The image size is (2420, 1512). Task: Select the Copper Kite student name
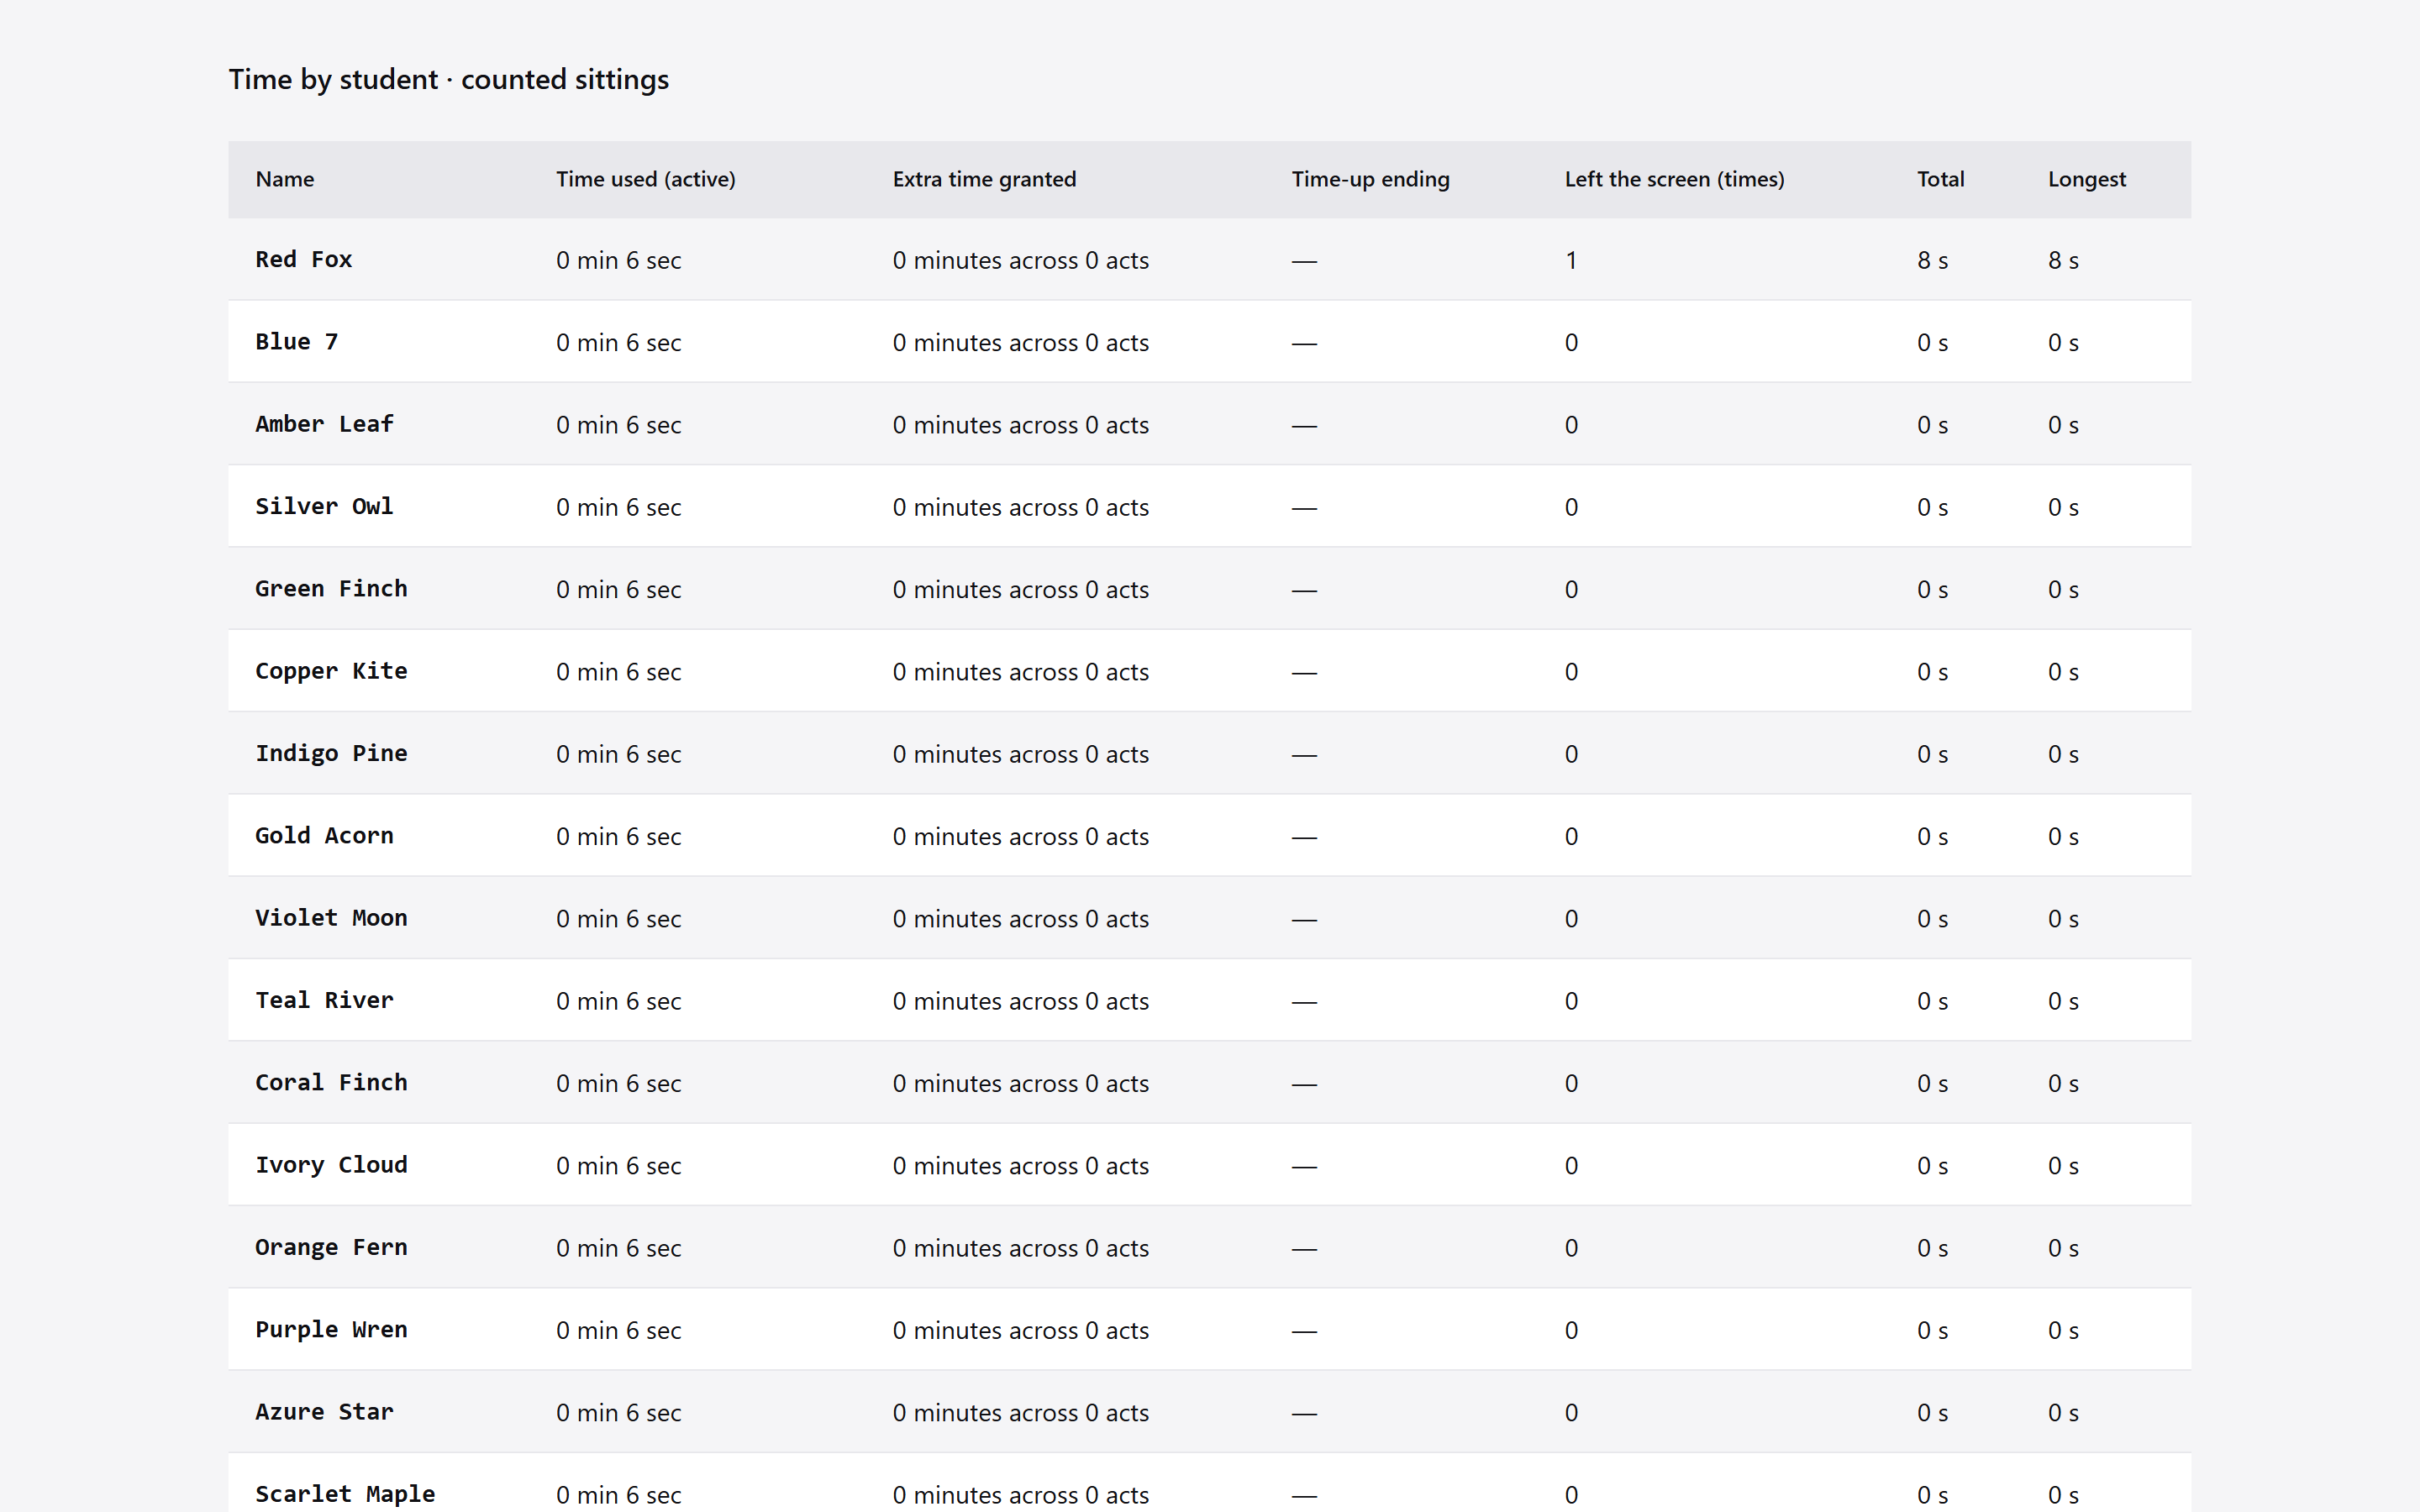tap(332, 671)
